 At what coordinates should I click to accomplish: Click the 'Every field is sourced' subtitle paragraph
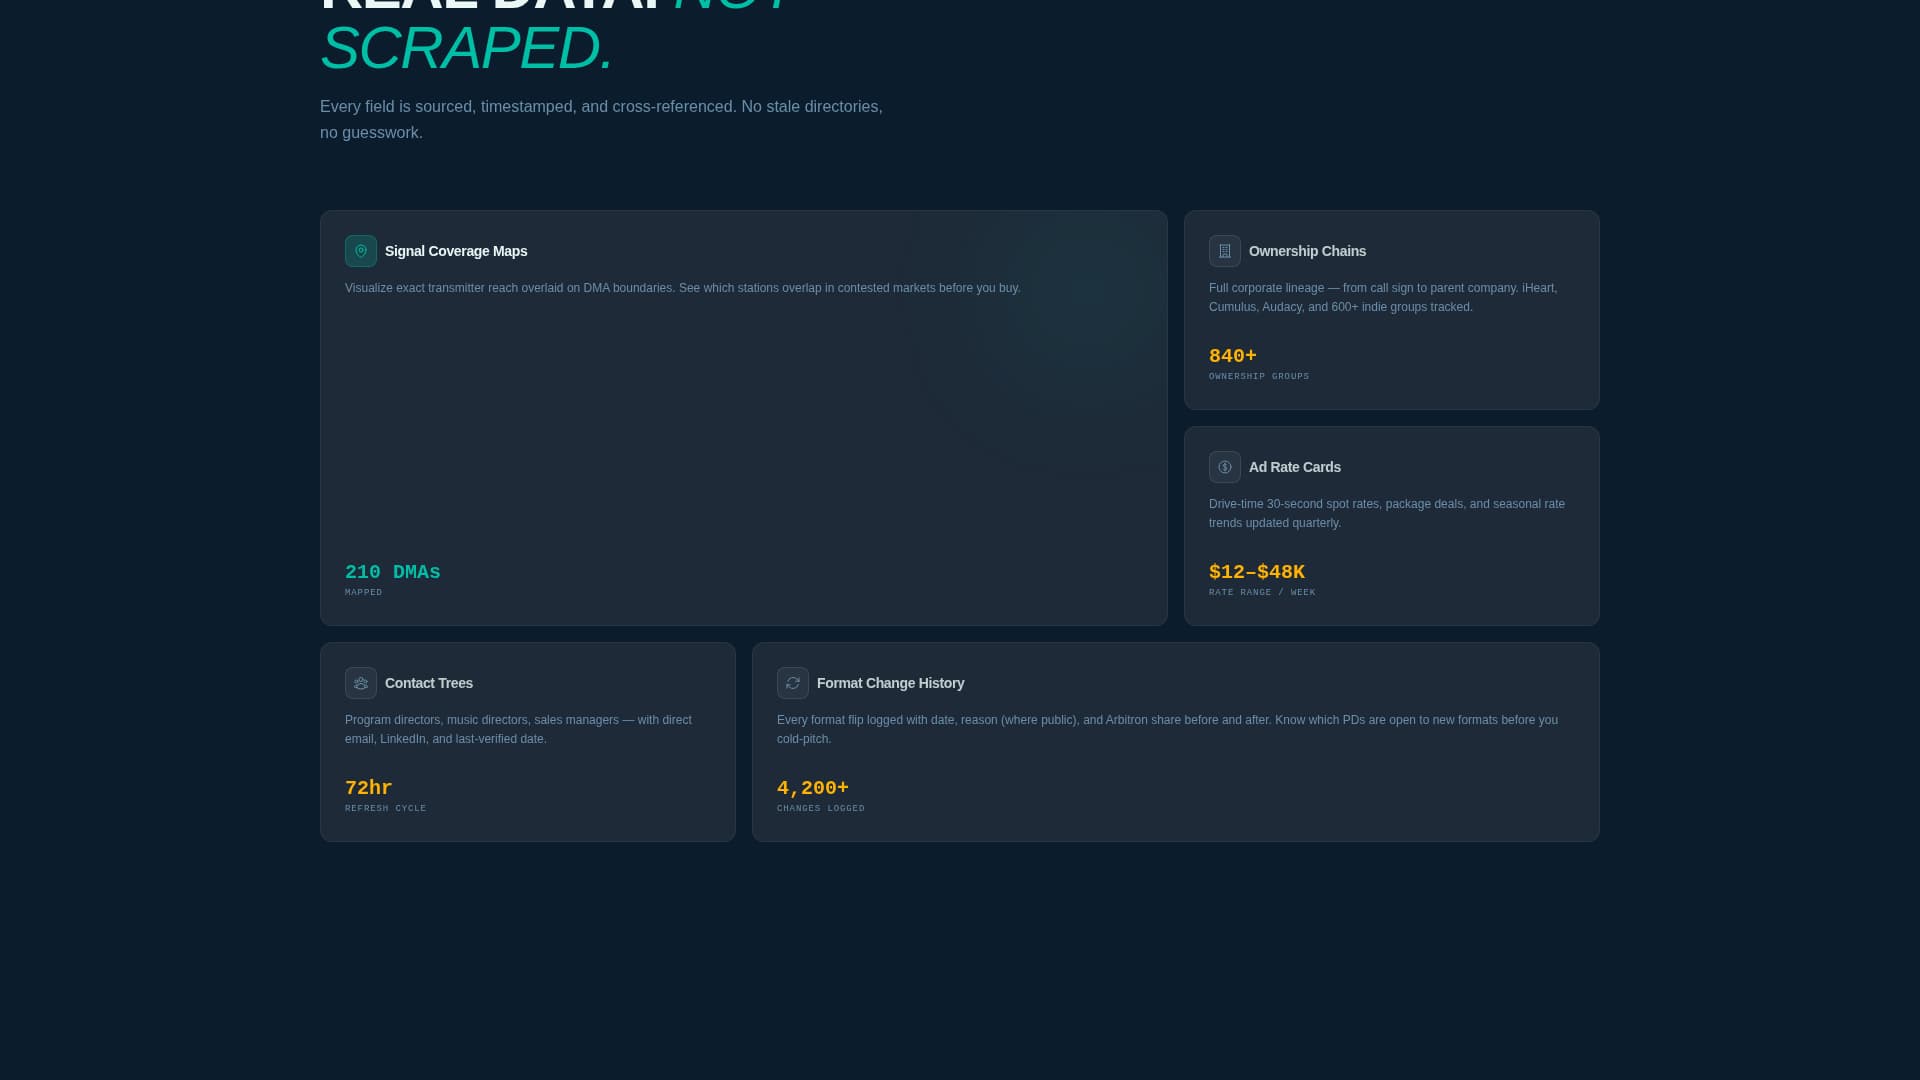pos(601,119)
